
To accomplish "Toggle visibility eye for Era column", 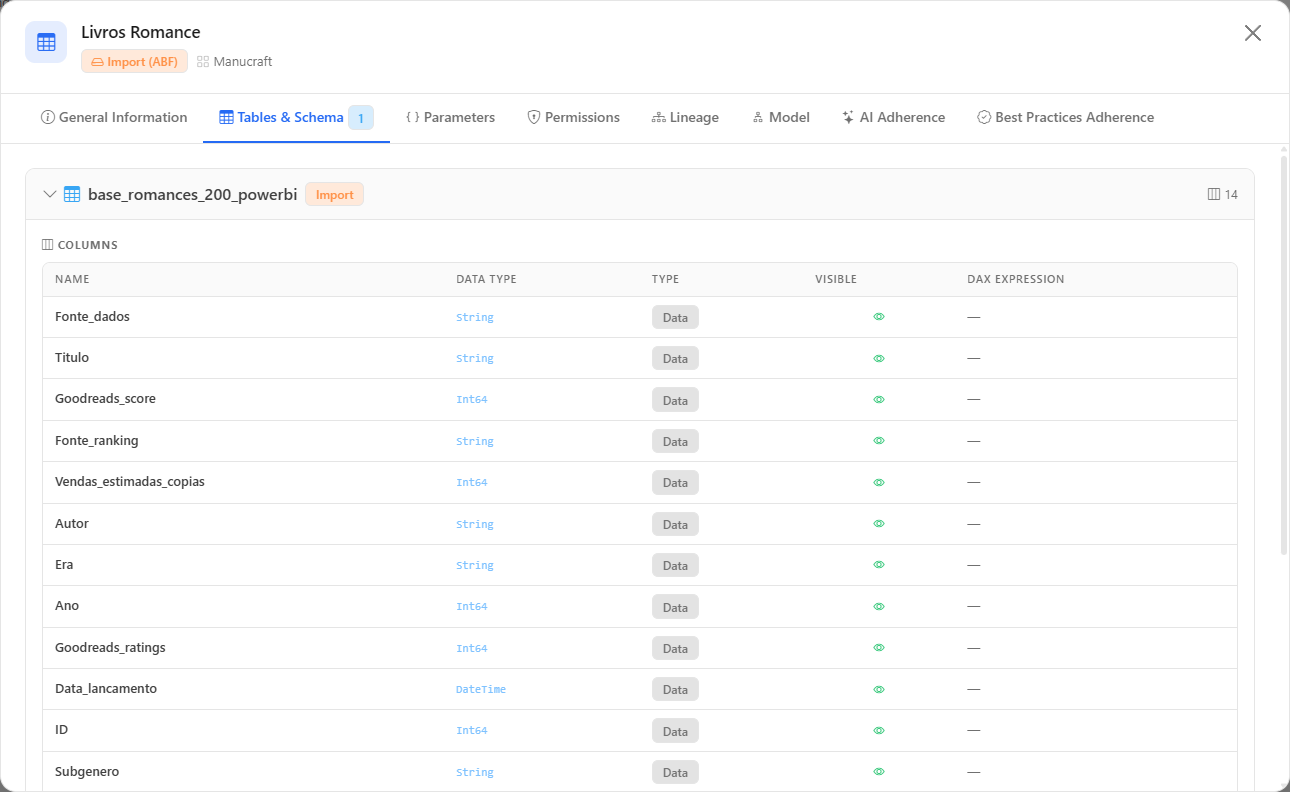I will [x=879, y=565].
